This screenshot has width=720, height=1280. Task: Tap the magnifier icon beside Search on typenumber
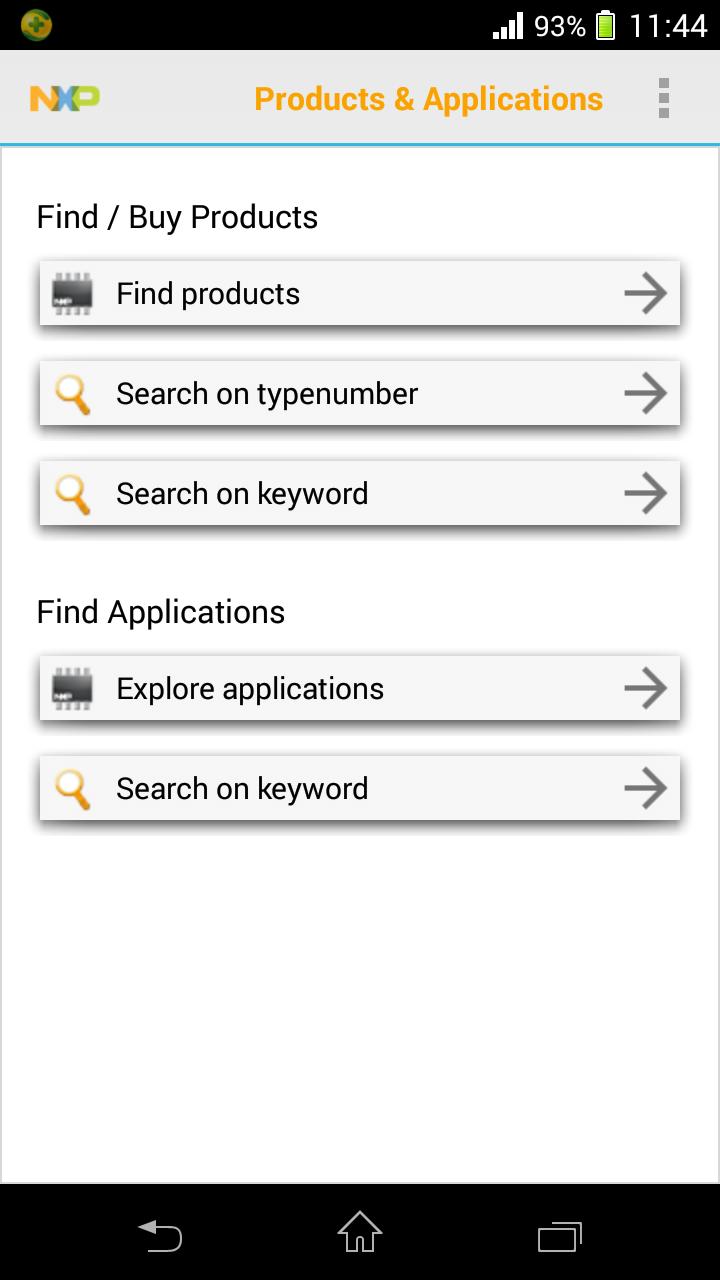(72, 394)
